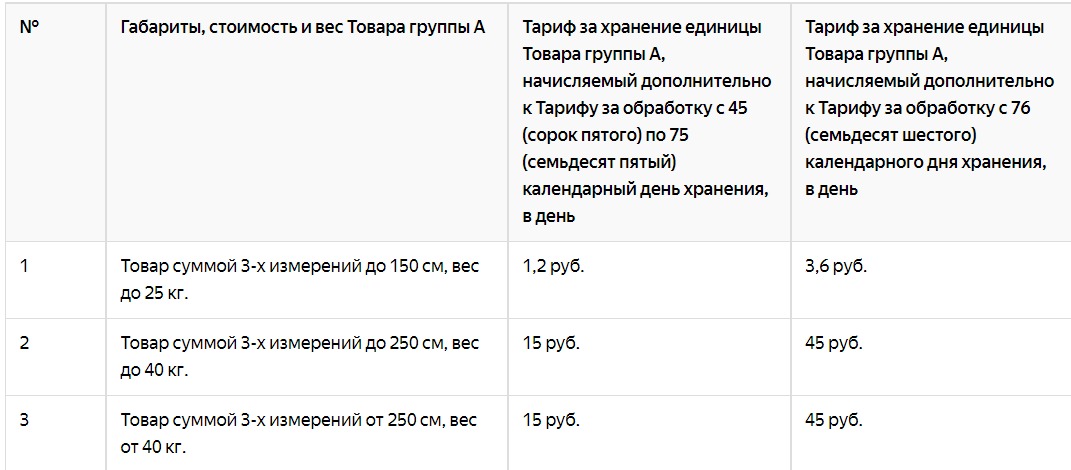Click "45 руб." in row 2
The width and height of the screenshot is (1071, 470).
pyautogui.click(x=834, y=344)
